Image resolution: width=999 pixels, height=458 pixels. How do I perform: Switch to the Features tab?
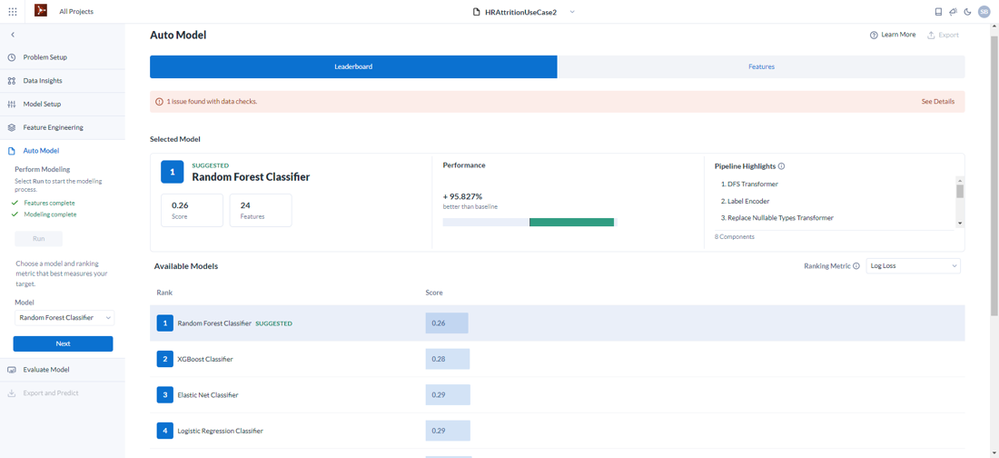point(761,67)
